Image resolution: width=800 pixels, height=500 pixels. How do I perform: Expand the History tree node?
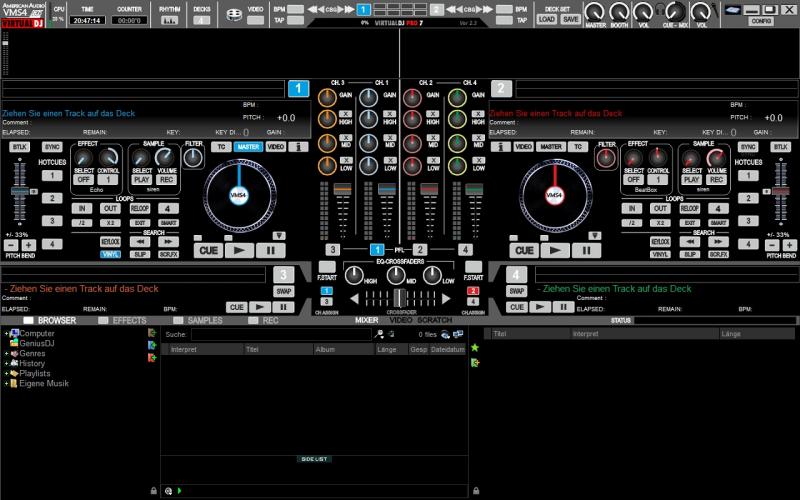6,364
